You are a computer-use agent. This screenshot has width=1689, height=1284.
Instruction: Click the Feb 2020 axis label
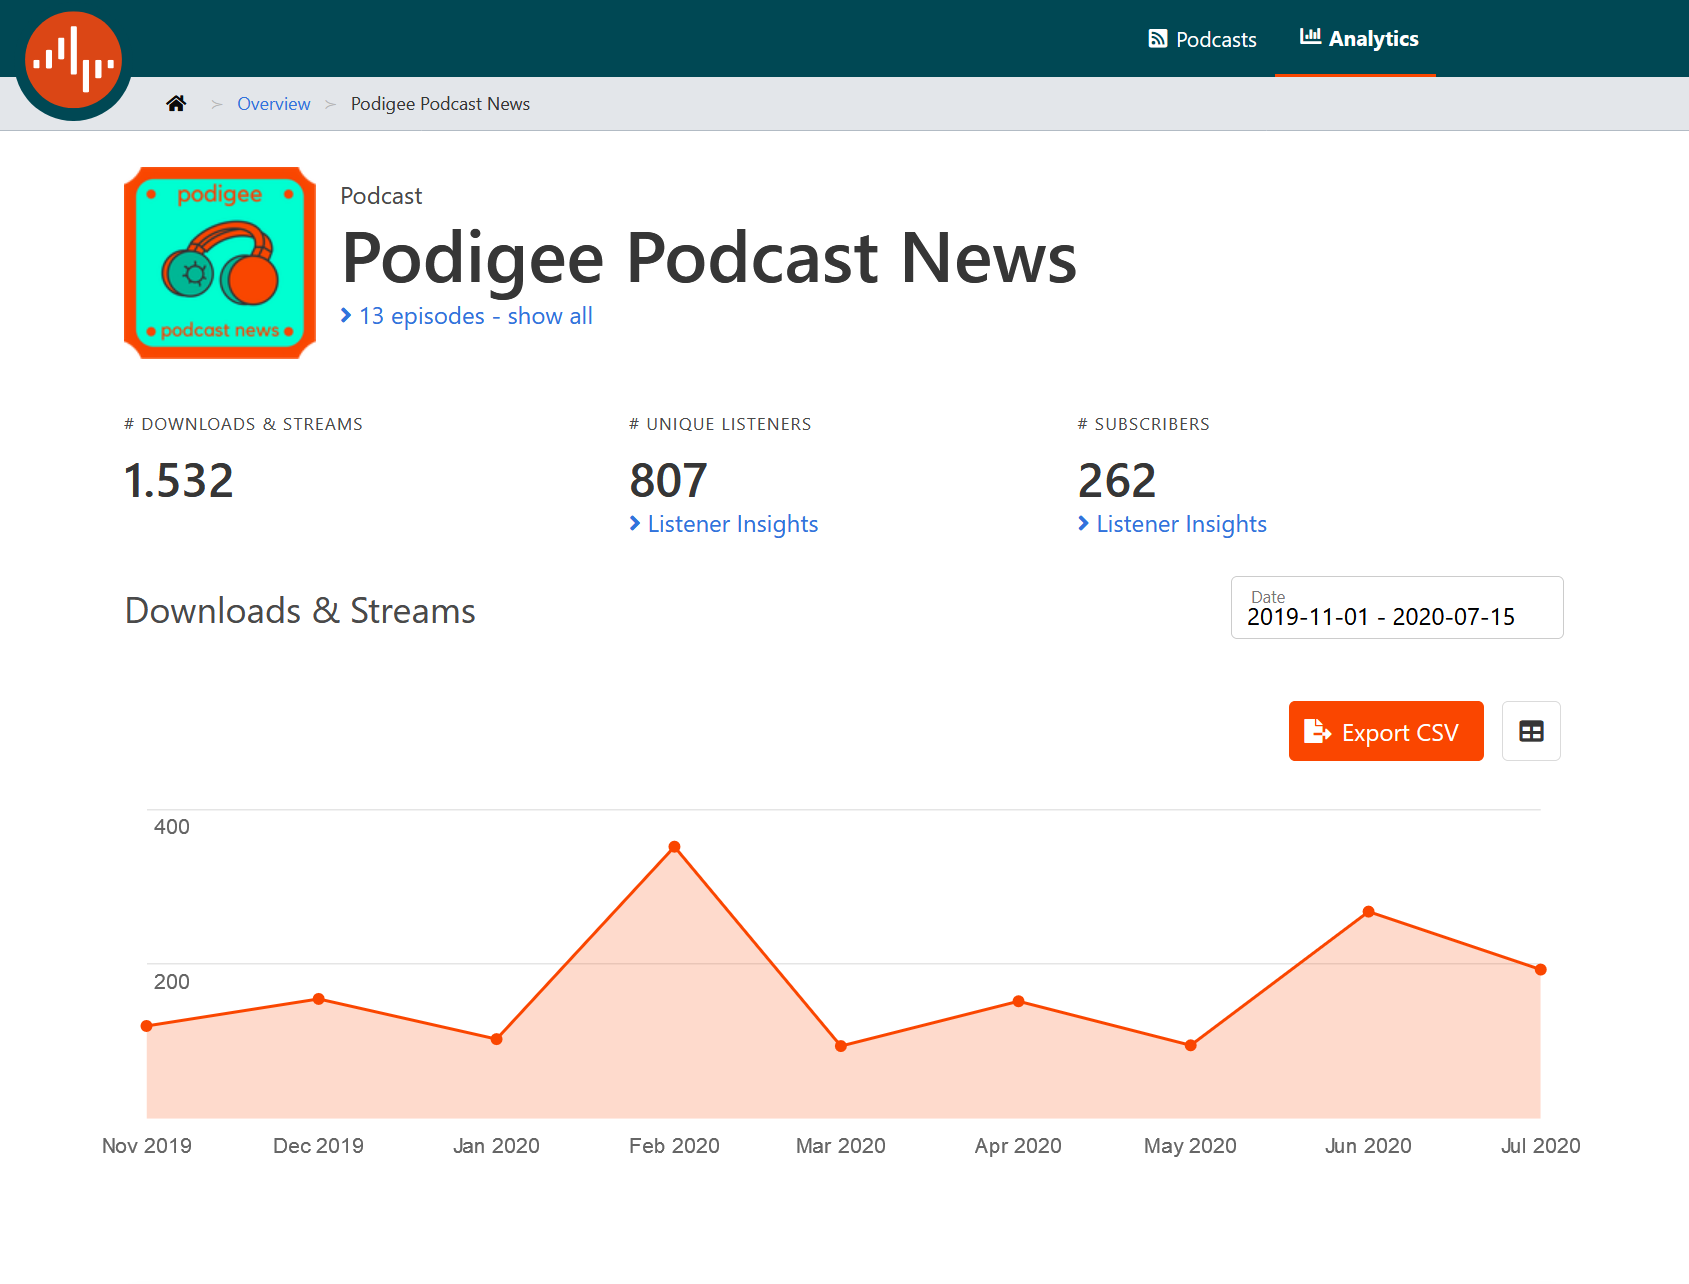[675, 1146]
